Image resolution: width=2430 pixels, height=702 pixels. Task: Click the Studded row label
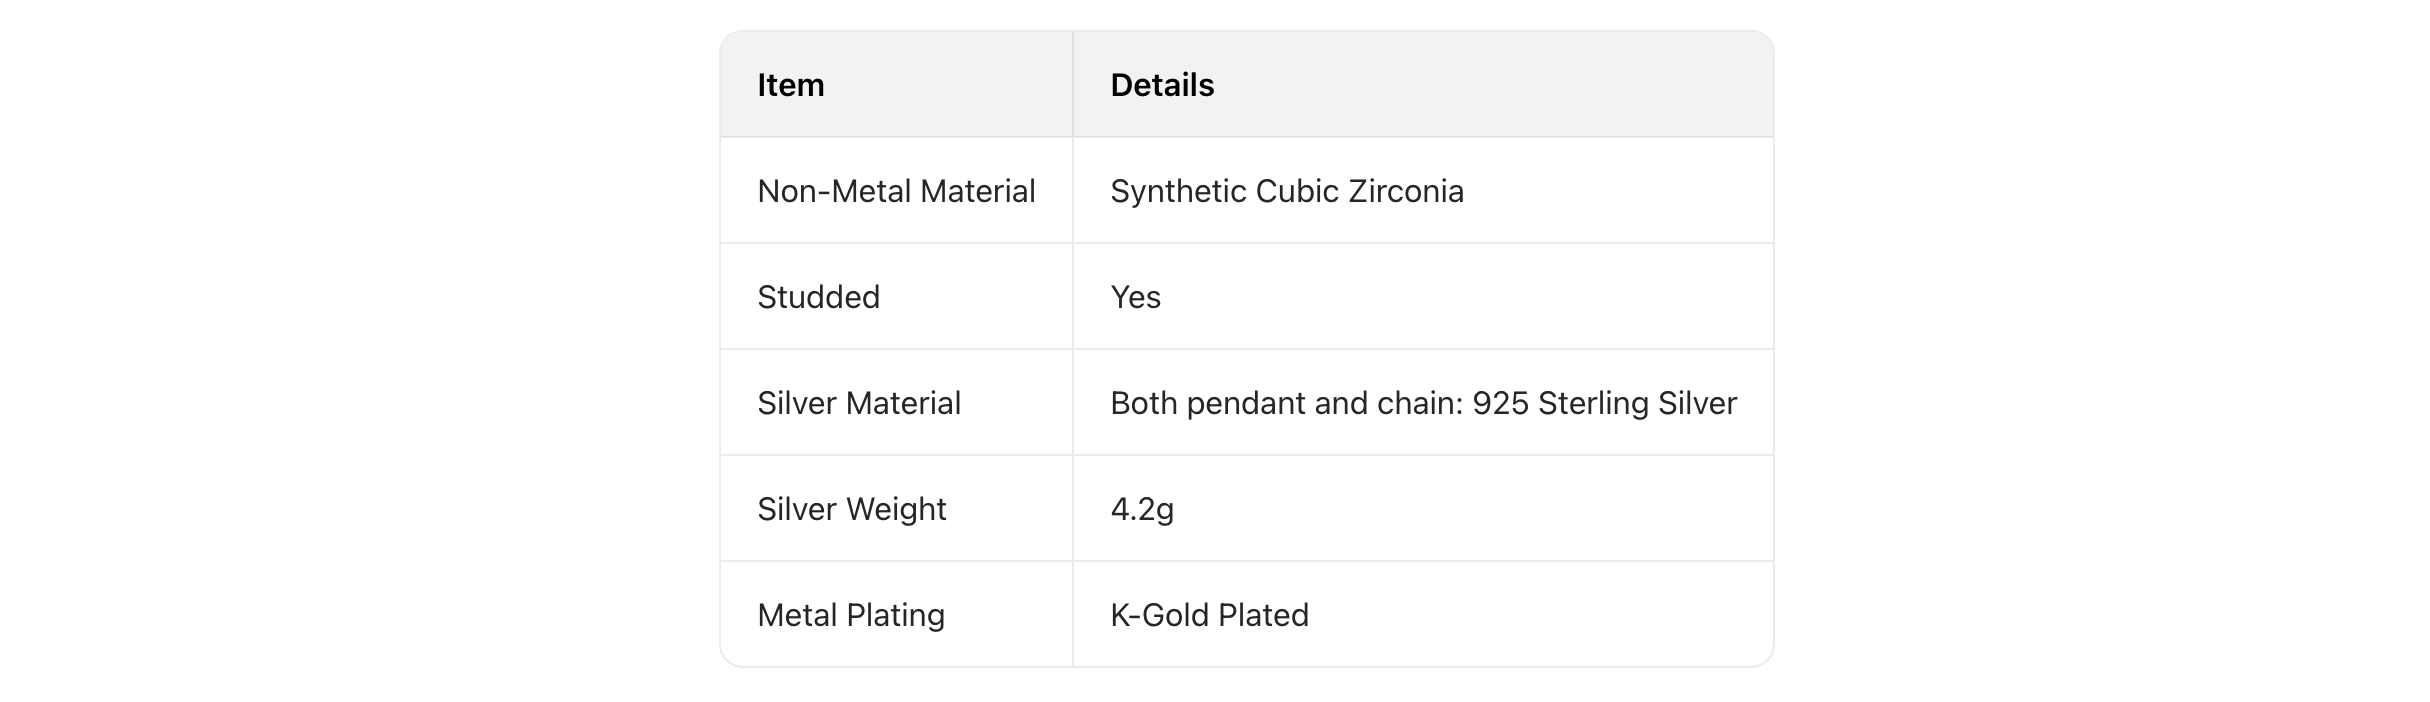coord(818,297)
